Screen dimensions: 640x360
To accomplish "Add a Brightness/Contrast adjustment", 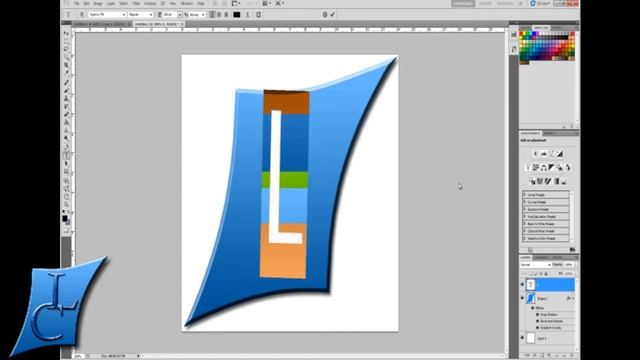I will (536, 153).
